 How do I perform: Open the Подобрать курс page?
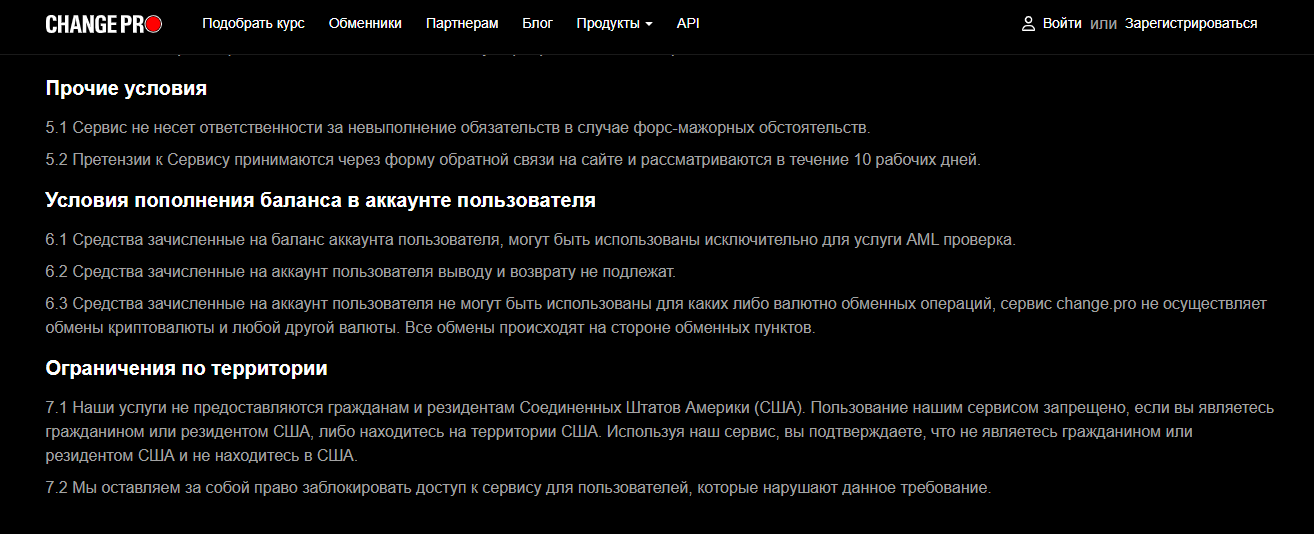[x=253, y=24]
